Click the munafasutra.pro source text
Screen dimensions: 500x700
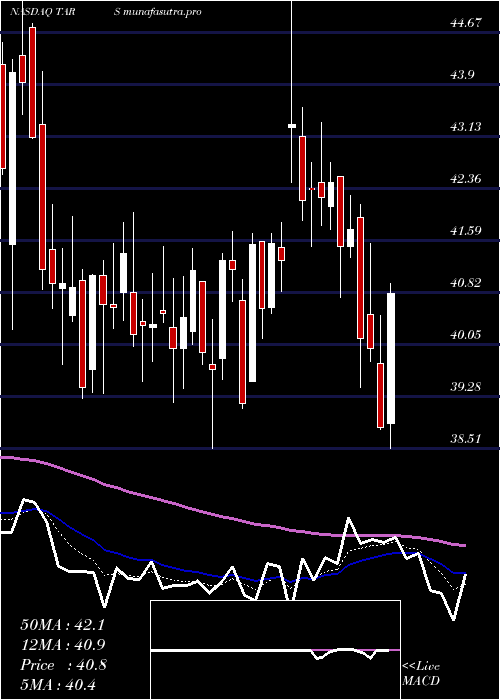(x=162, y=12)
